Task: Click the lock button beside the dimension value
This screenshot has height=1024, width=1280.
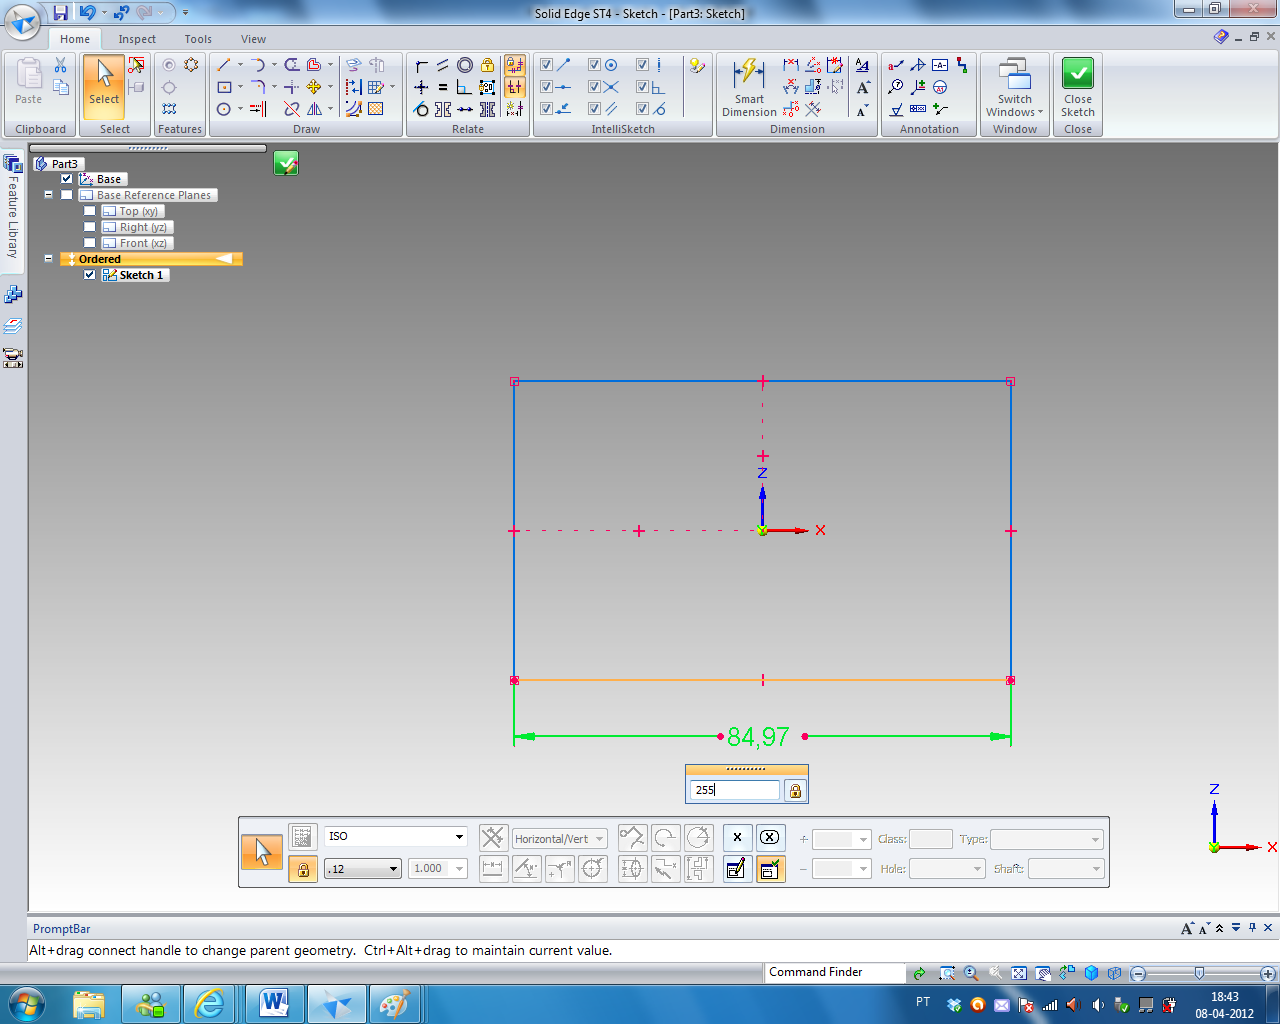Action: (795, 790)
